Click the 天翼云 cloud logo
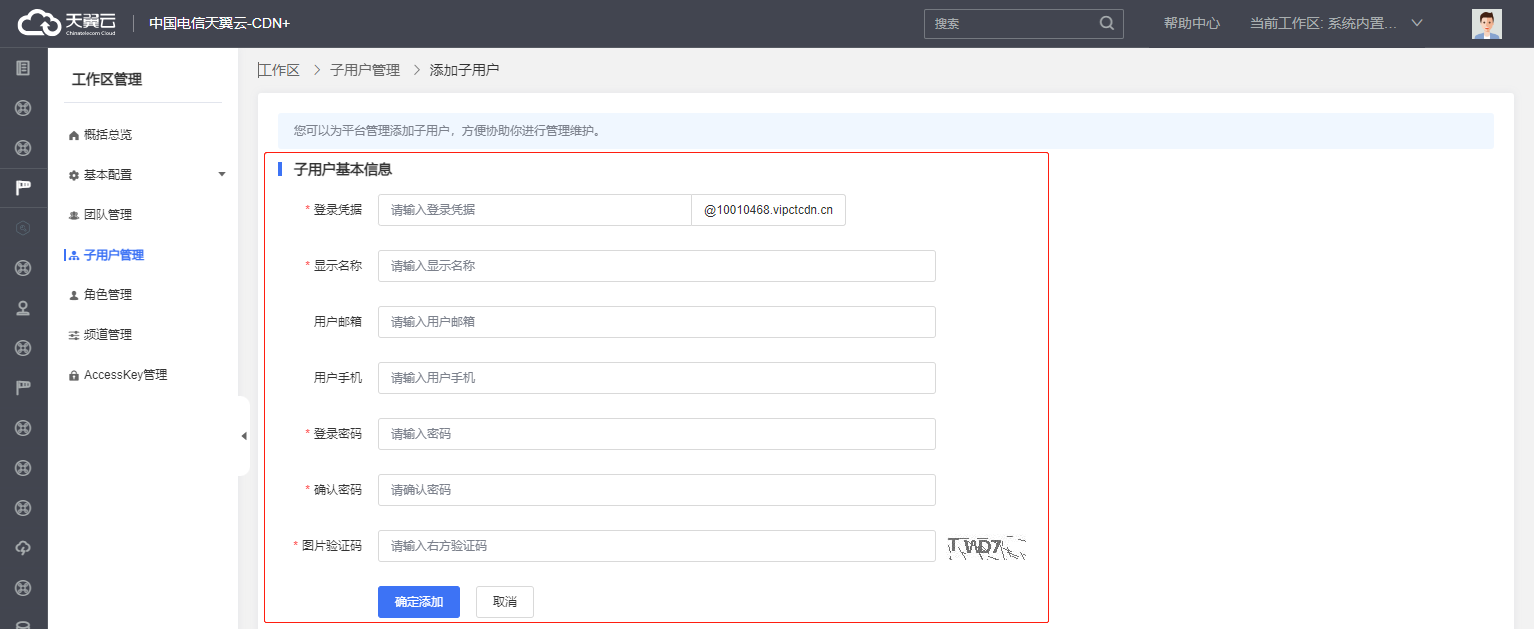The width and height of the screenshot is (1534, 629). point(67,23)
